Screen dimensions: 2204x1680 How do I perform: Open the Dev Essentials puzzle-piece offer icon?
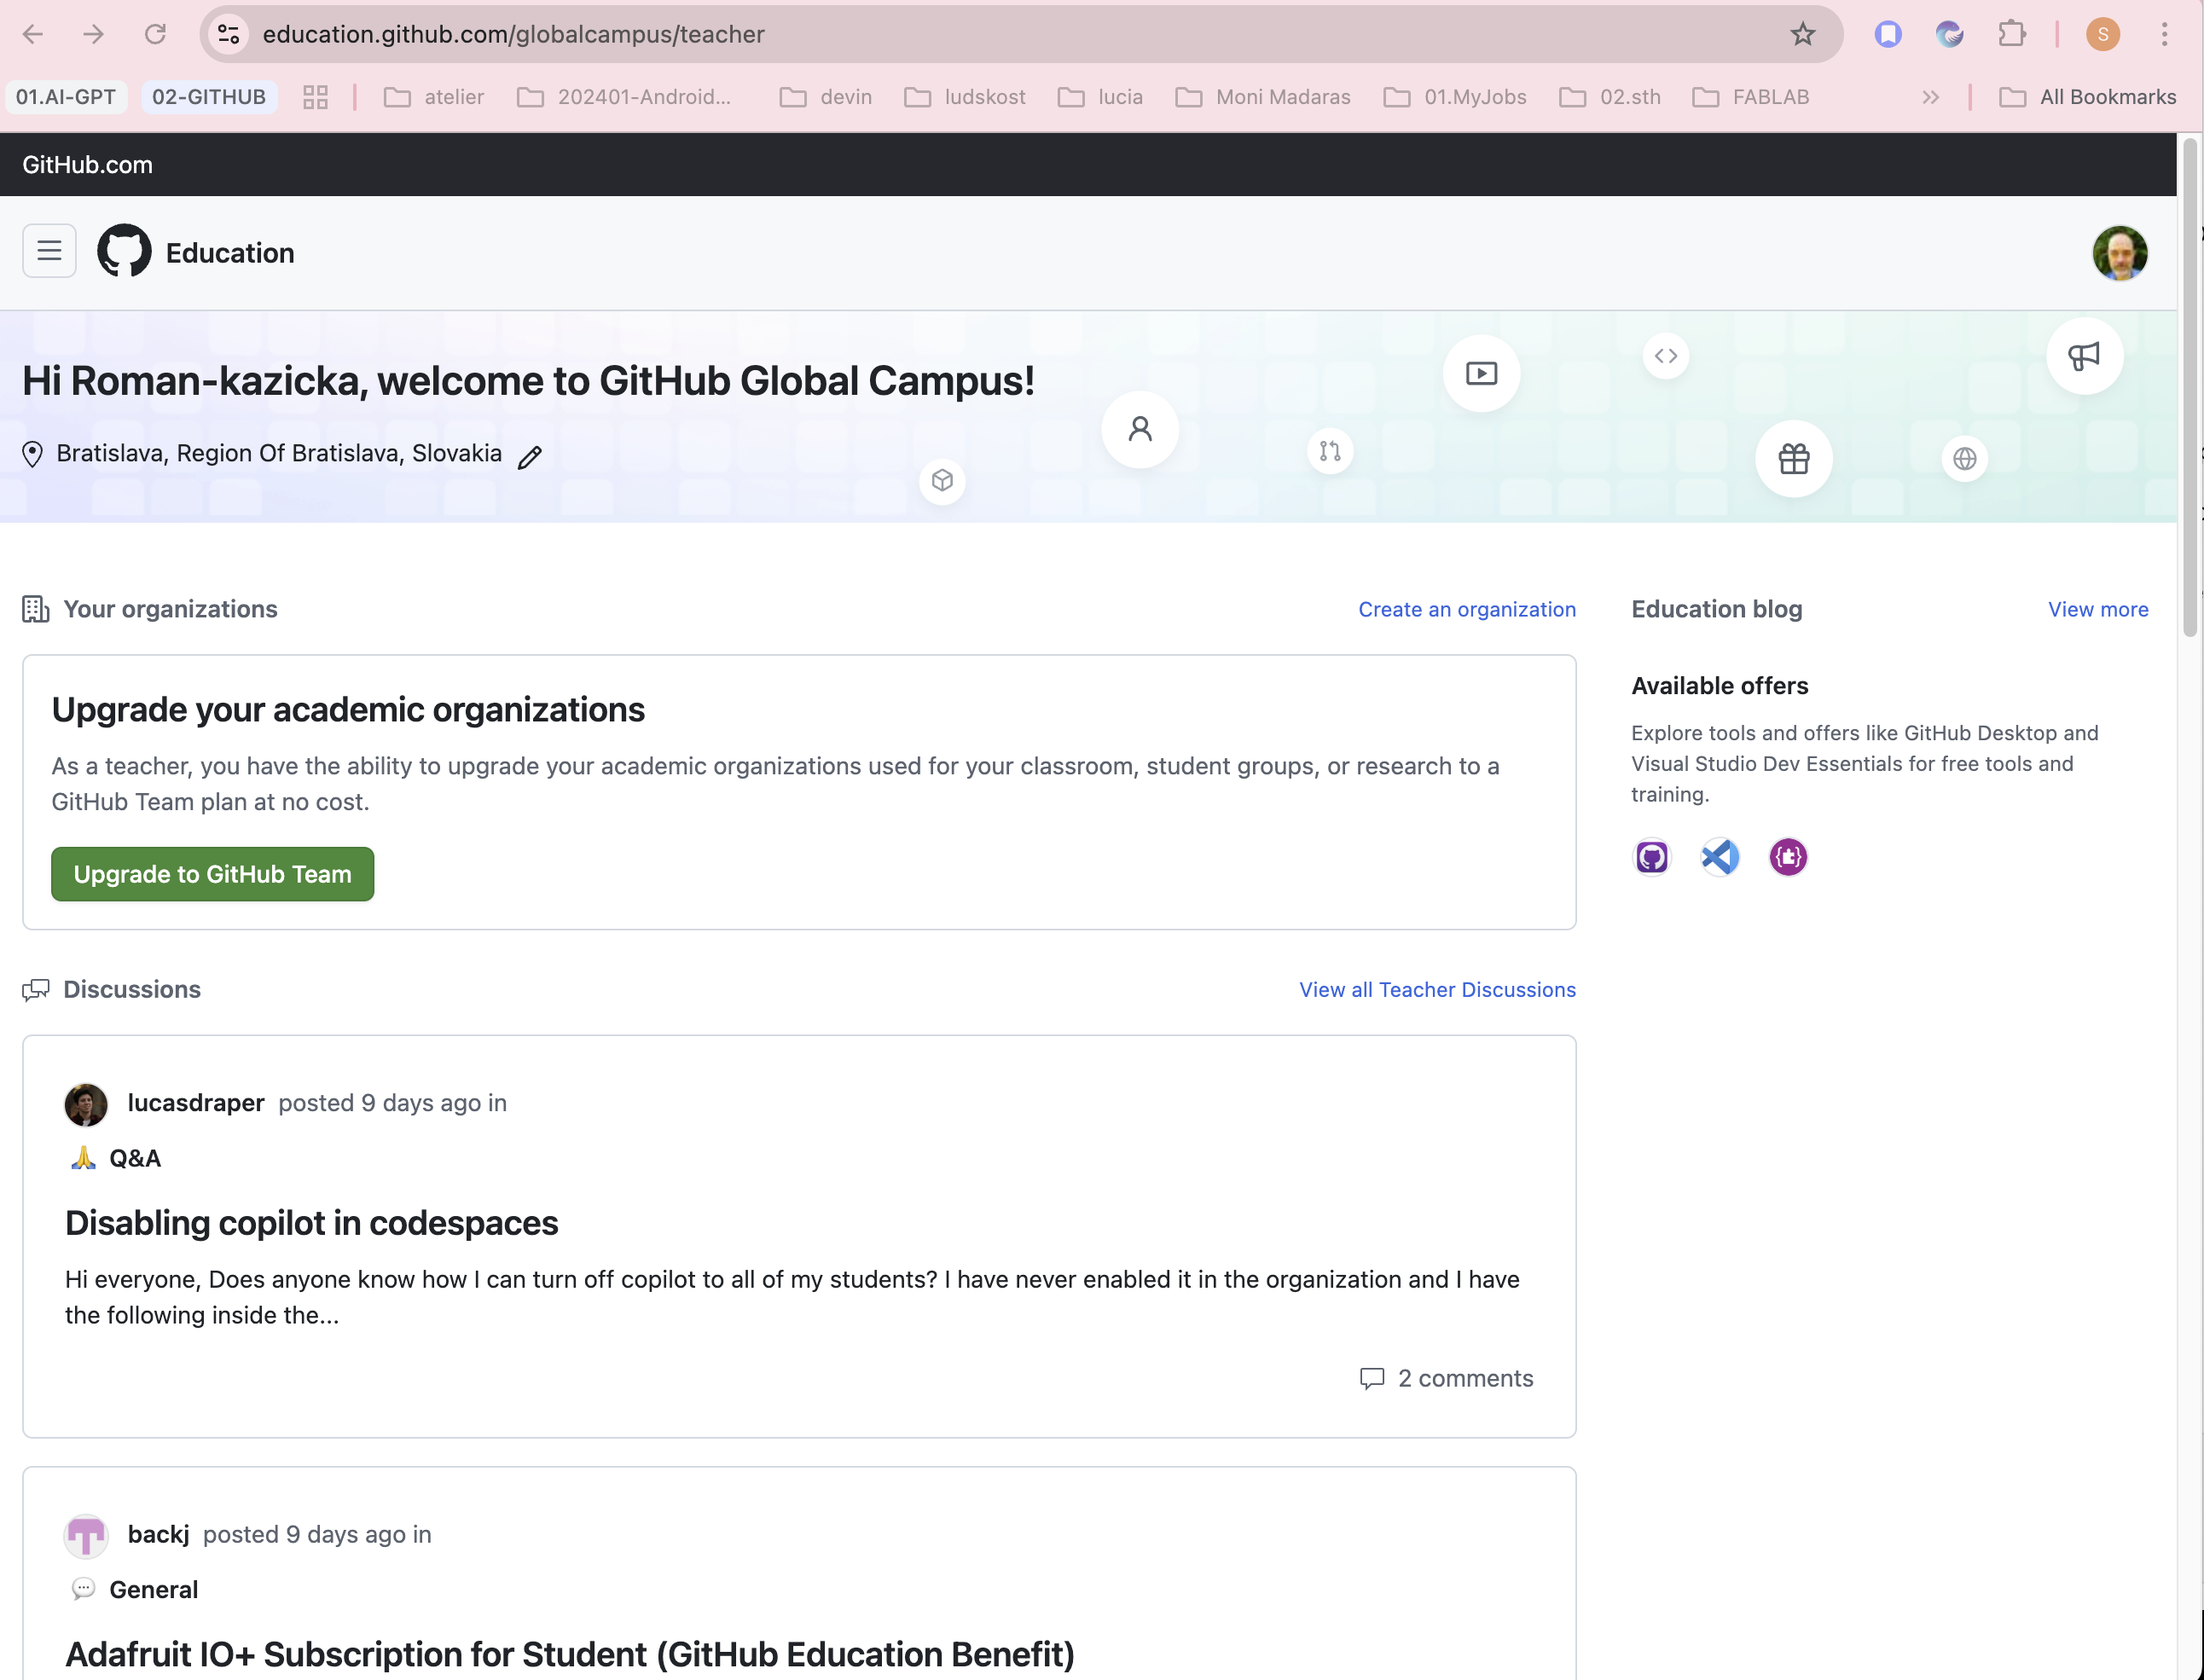(1787, 856)
